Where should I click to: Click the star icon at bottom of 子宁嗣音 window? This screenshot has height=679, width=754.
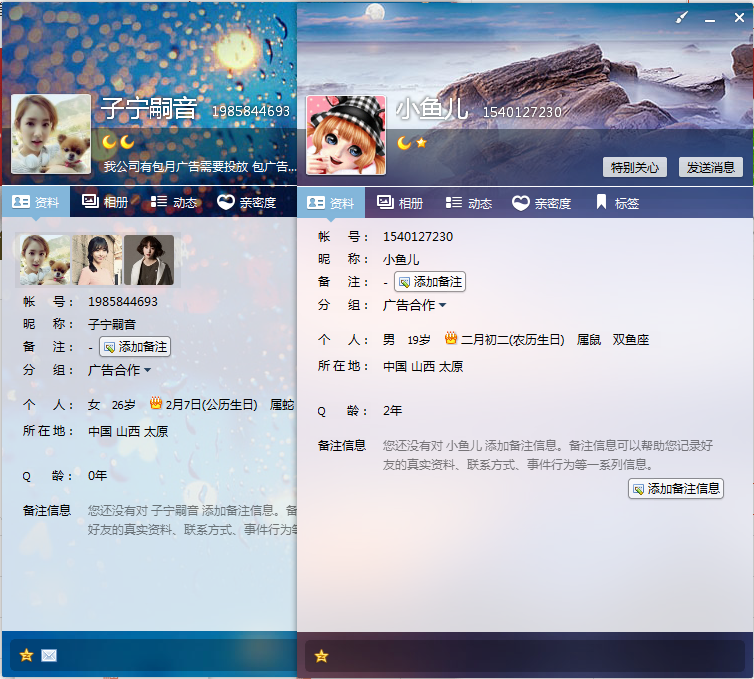click(x=26, y=655)
